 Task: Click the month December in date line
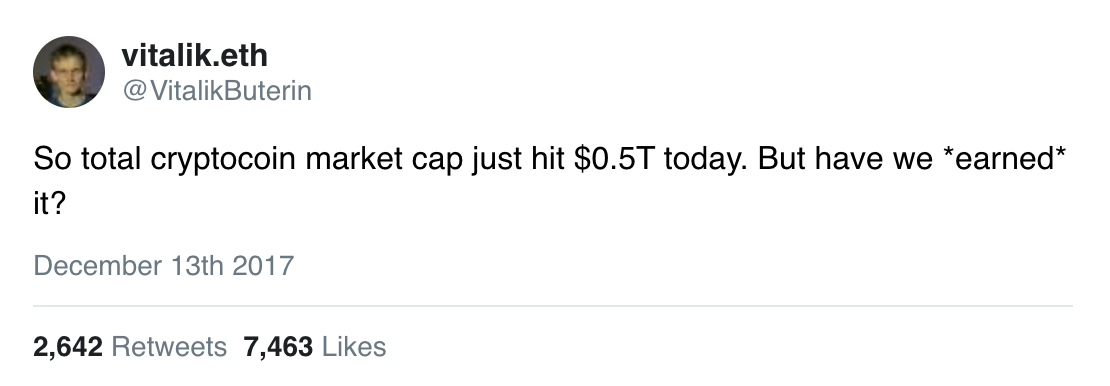click(x=98, y=266)
